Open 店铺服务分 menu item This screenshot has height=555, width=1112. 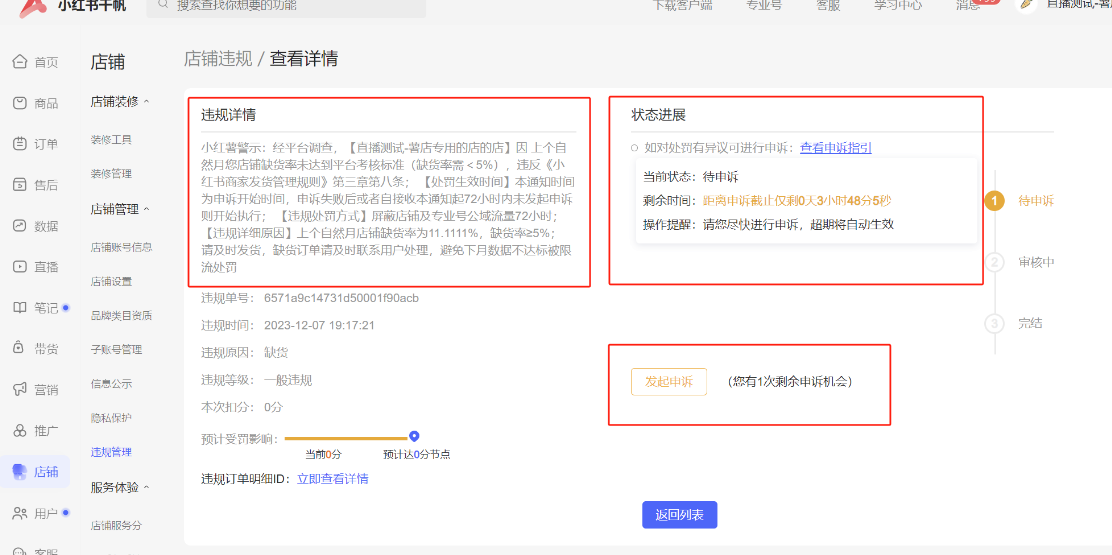point(116,525)
